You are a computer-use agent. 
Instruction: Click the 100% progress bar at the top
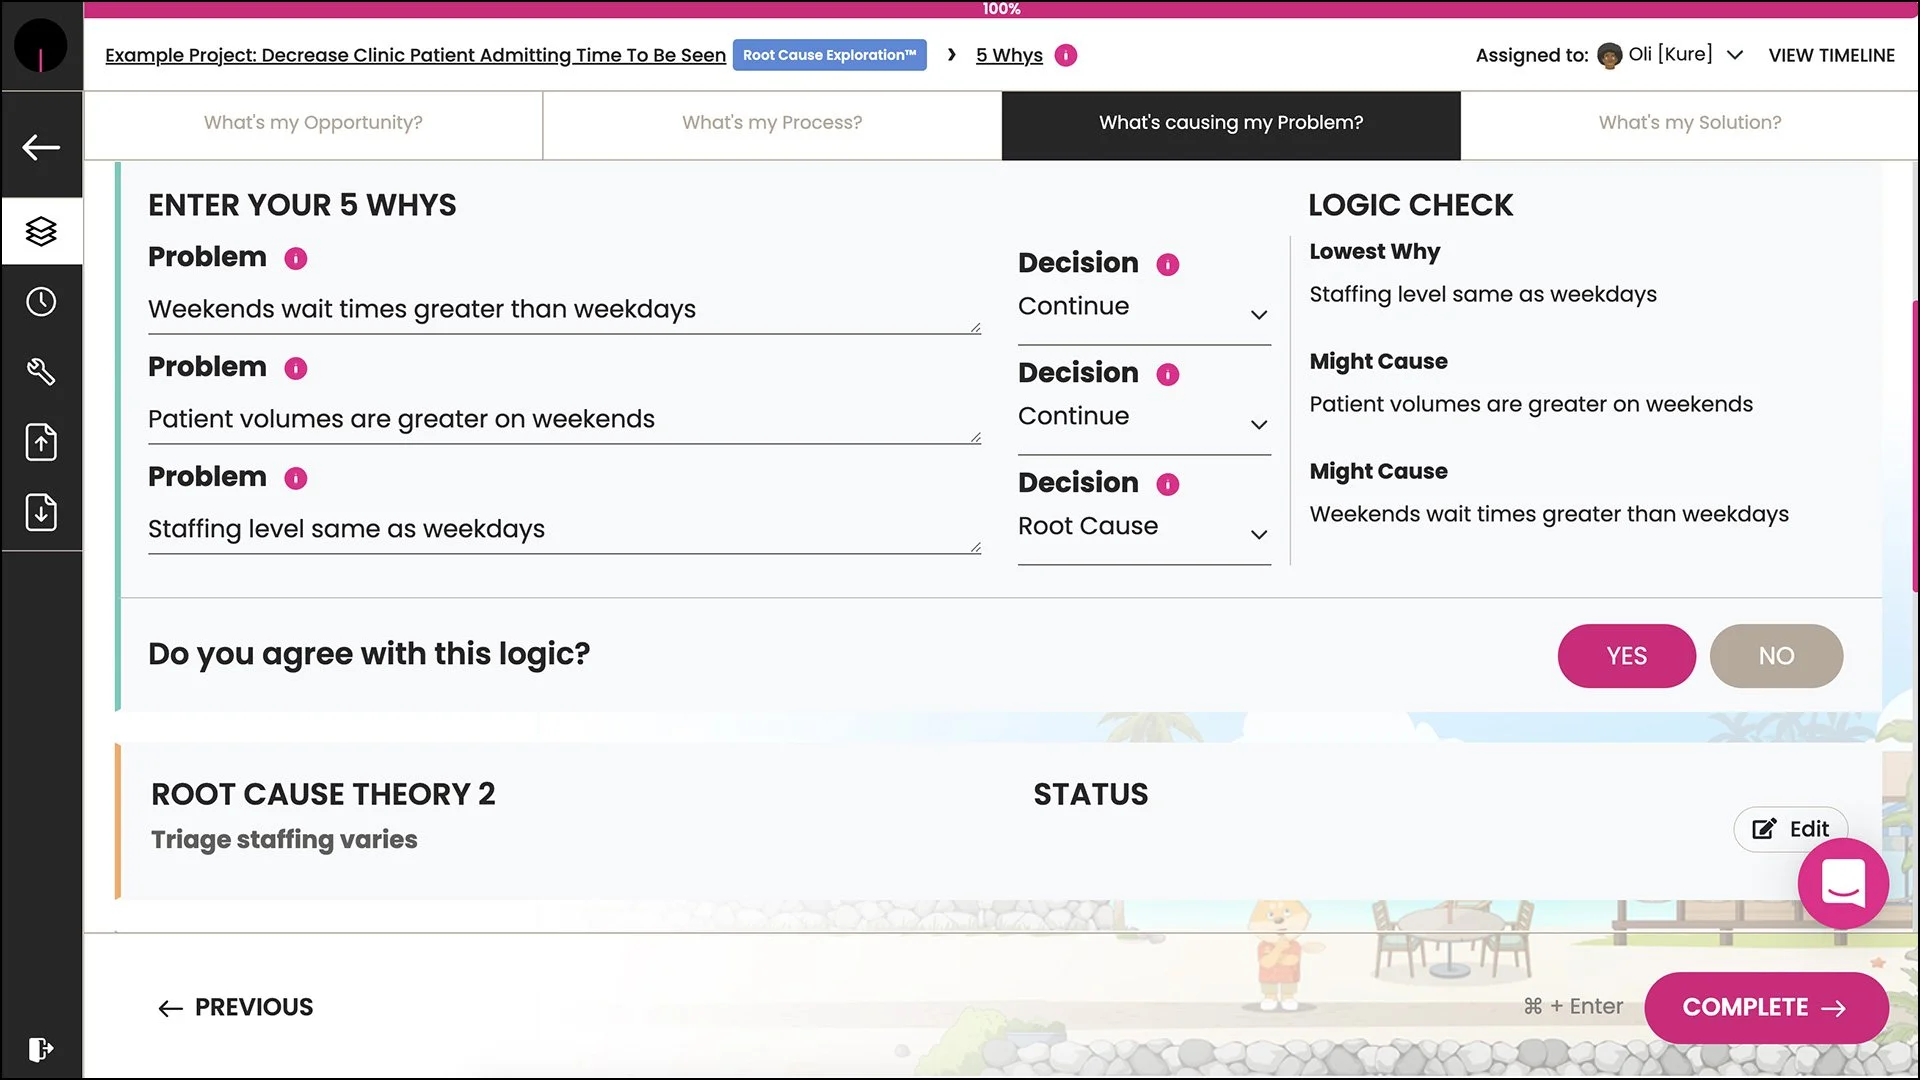pos(1000,9)
